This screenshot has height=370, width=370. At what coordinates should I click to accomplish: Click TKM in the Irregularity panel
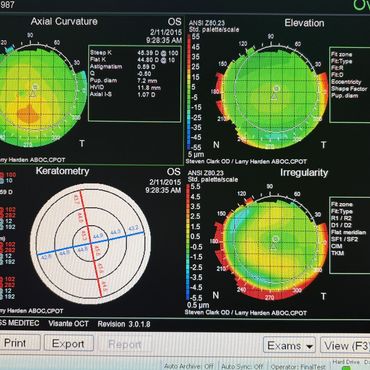tap(337, 253)
